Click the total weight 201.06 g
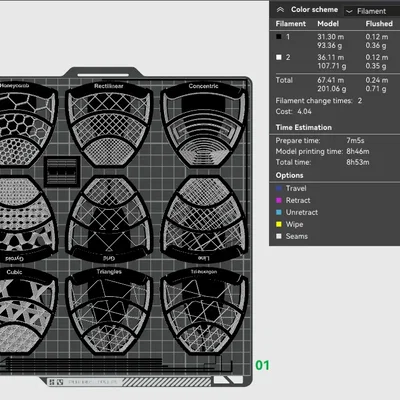The image size is (400, 400). [332, 89]
